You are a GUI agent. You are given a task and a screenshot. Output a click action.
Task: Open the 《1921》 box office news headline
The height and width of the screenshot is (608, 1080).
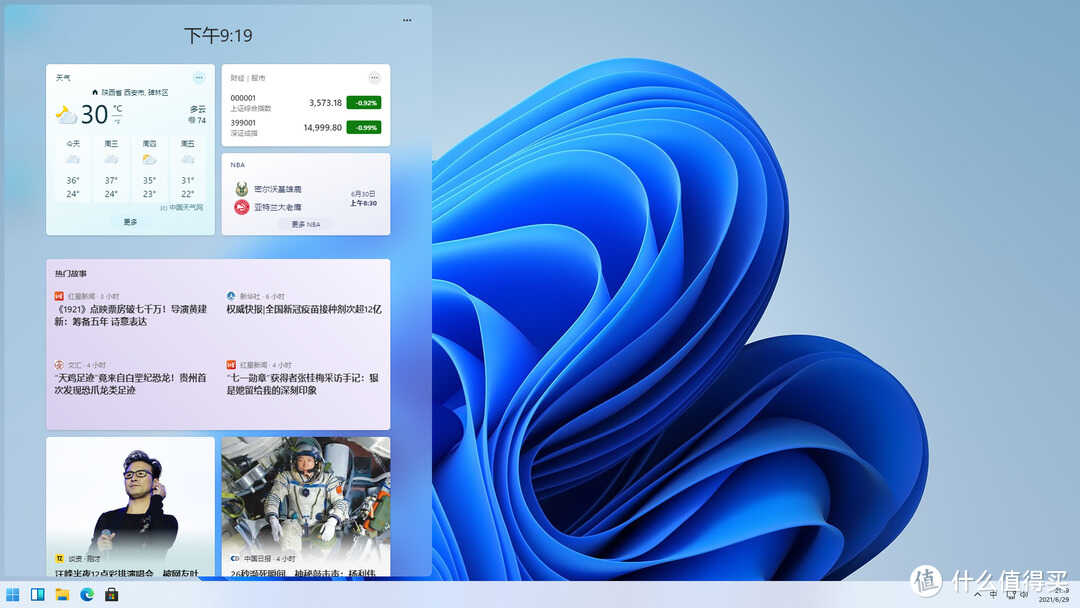tap(130, 315)
